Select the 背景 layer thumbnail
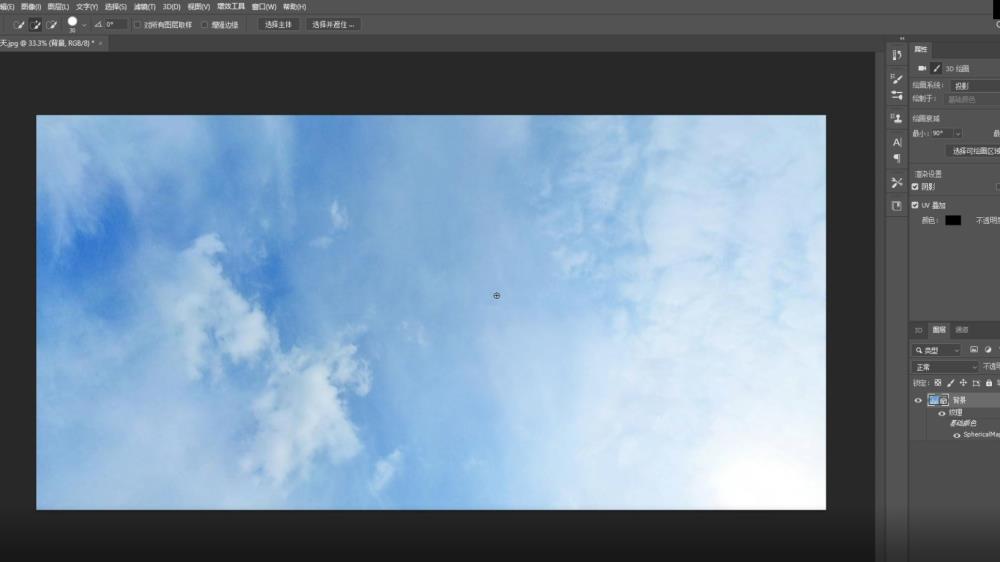Viewport: 1000px width, 562px height. 938,401
